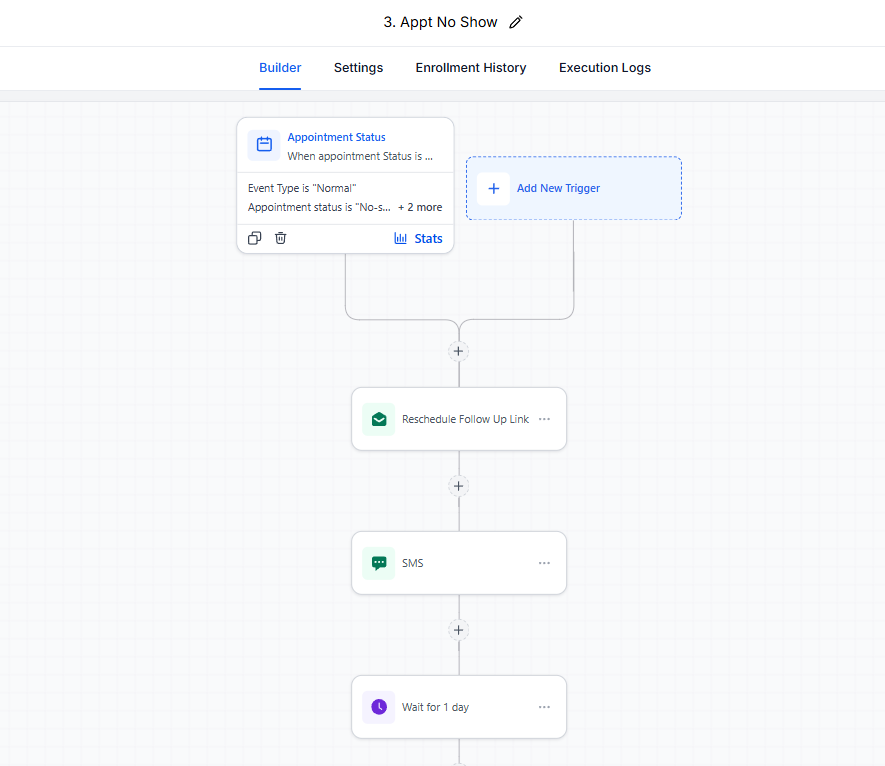The height and width of the screenshot is (766, 885).
Task: Click 'Appointment status is "No-s...' filter text
Action: pos(319,207)
